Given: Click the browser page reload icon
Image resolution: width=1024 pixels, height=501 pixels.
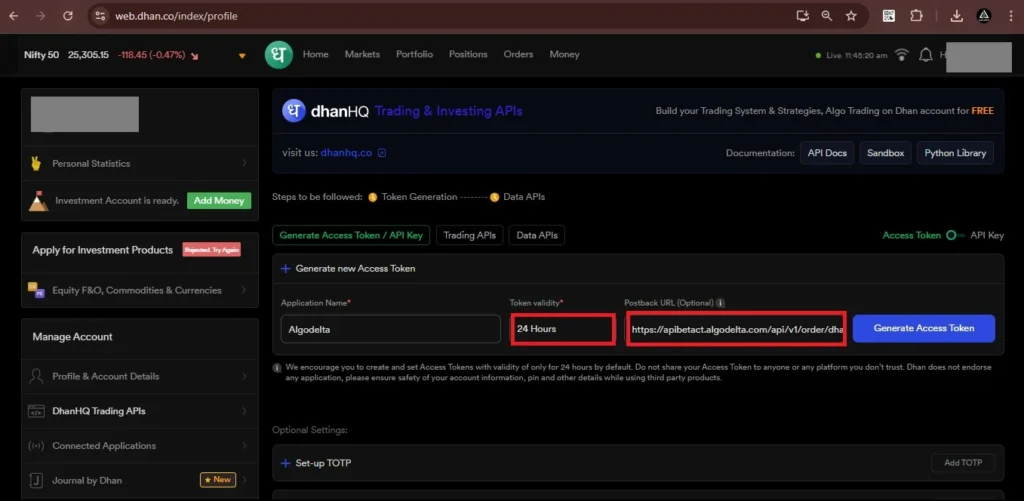Looking at the screenshot, I should pos(68,16).
